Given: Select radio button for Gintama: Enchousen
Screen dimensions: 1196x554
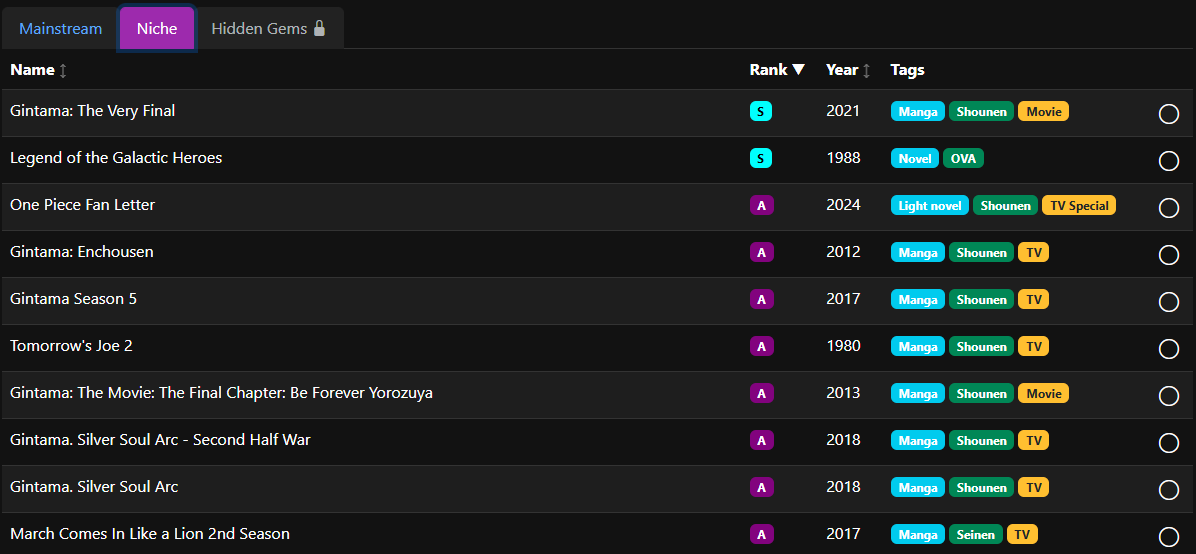Looking at the screenshot, I should [1169, 255].
